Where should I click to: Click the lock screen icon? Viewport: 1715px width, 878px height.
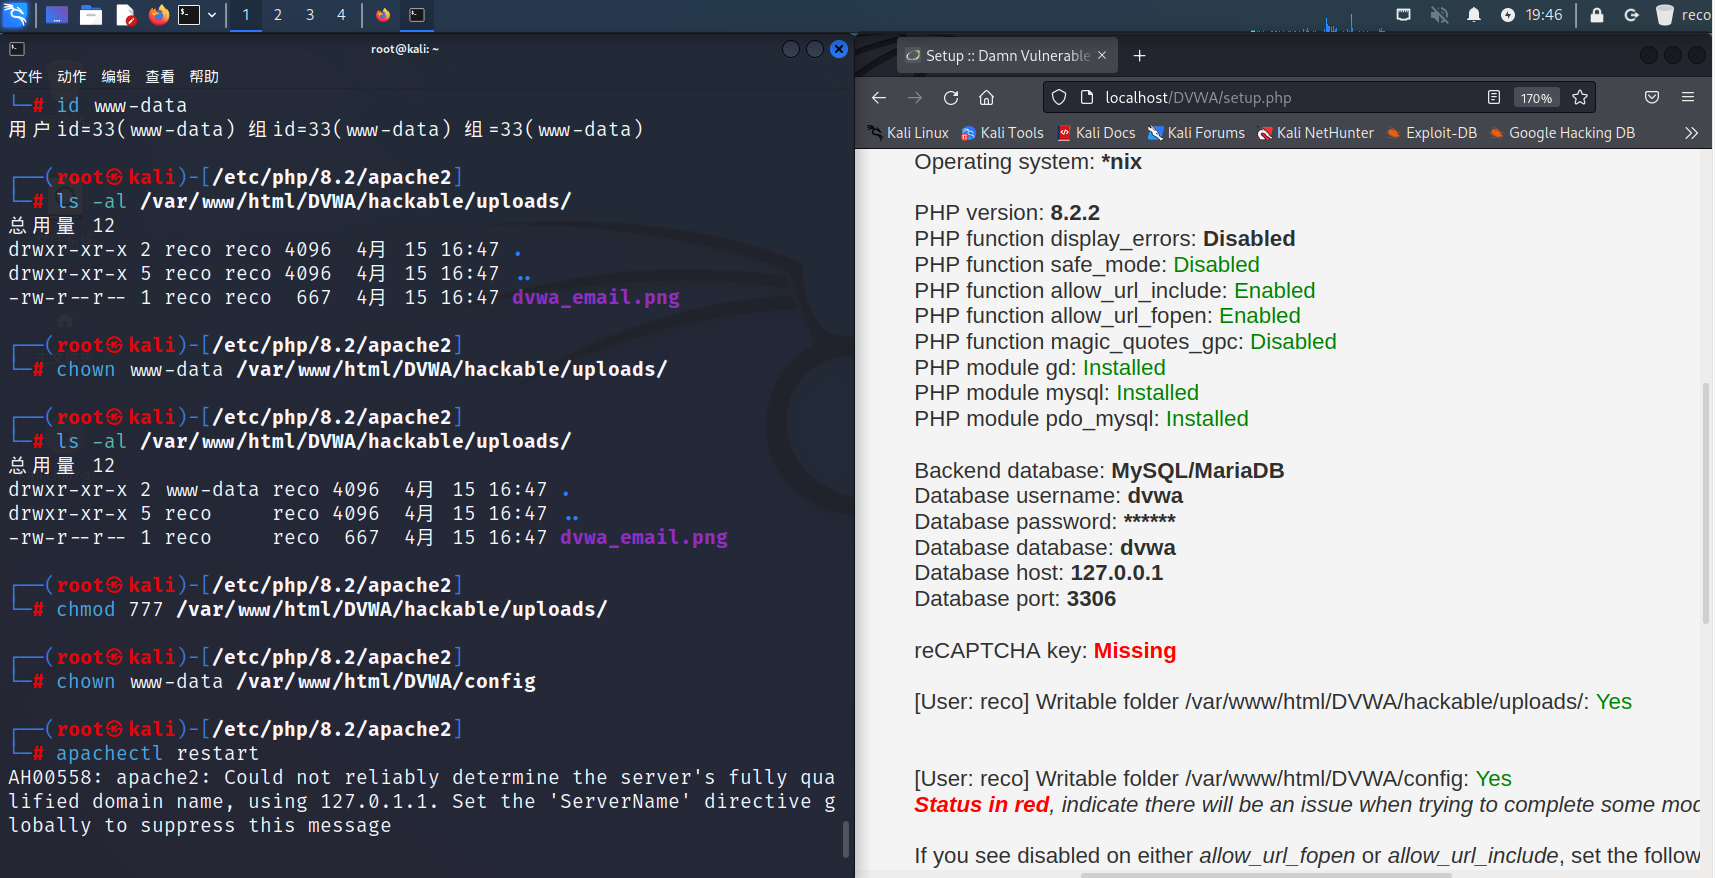(x=1597, y=15)
